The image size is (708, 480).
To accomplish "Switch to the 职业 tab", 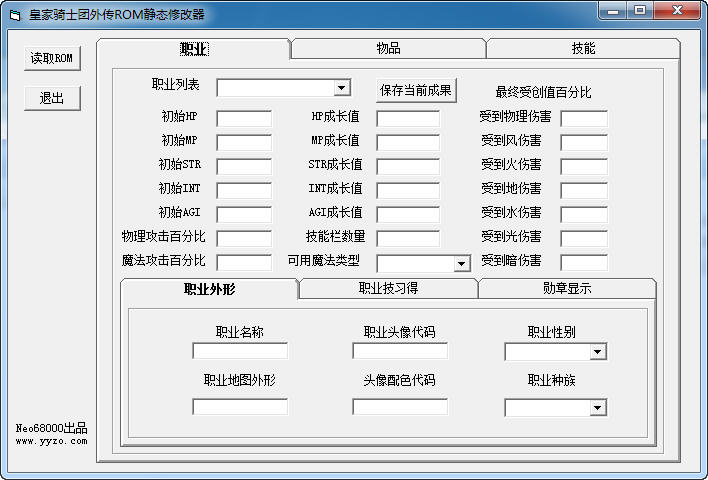I will 194,49.
